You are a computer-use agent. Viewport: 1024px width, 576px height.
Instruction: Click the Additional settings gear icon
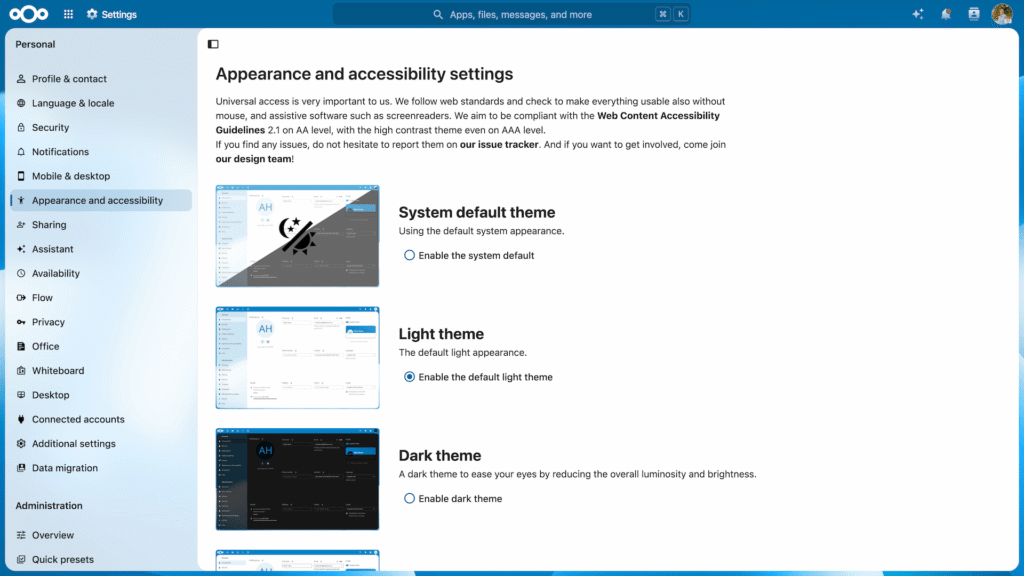coord(21,443)
